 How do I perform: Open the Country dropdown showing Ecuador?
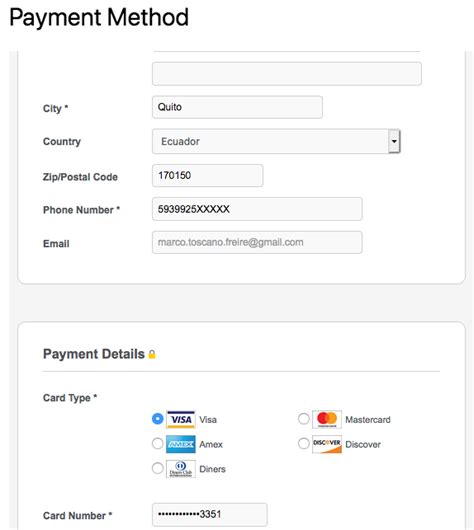(276, 141)
